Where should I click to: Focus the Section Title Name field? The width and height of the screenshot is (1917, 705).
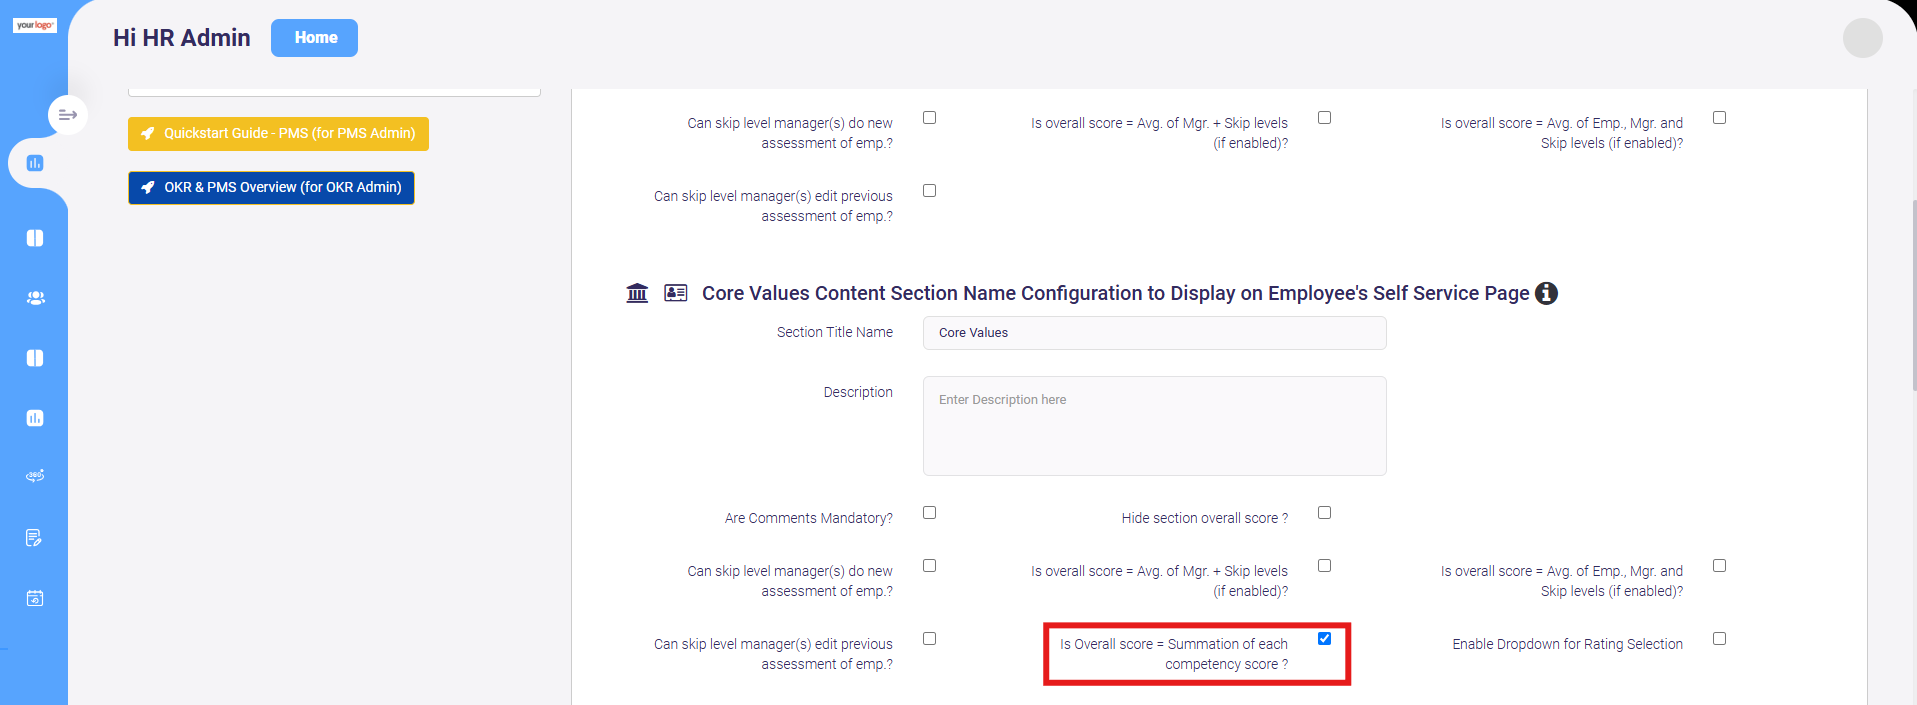[x=1154, y=333]
